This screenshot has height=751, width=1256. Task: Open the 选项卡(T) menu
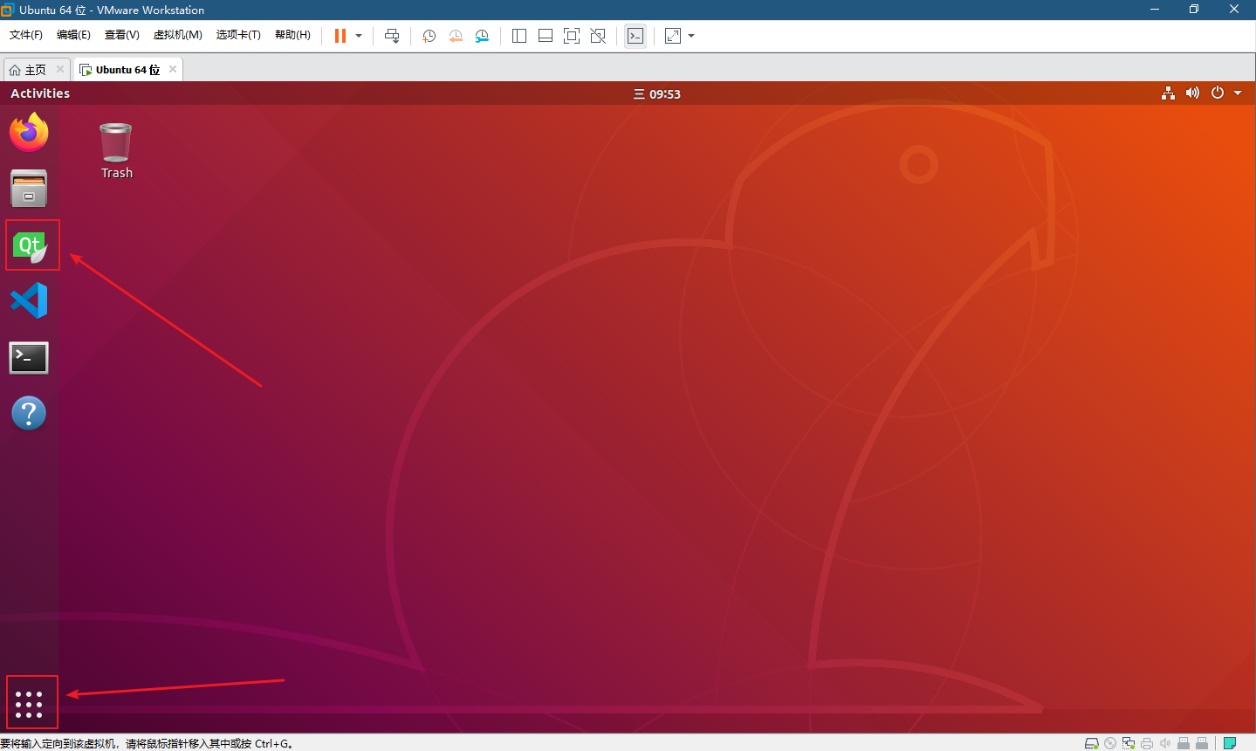pos(238,35)
